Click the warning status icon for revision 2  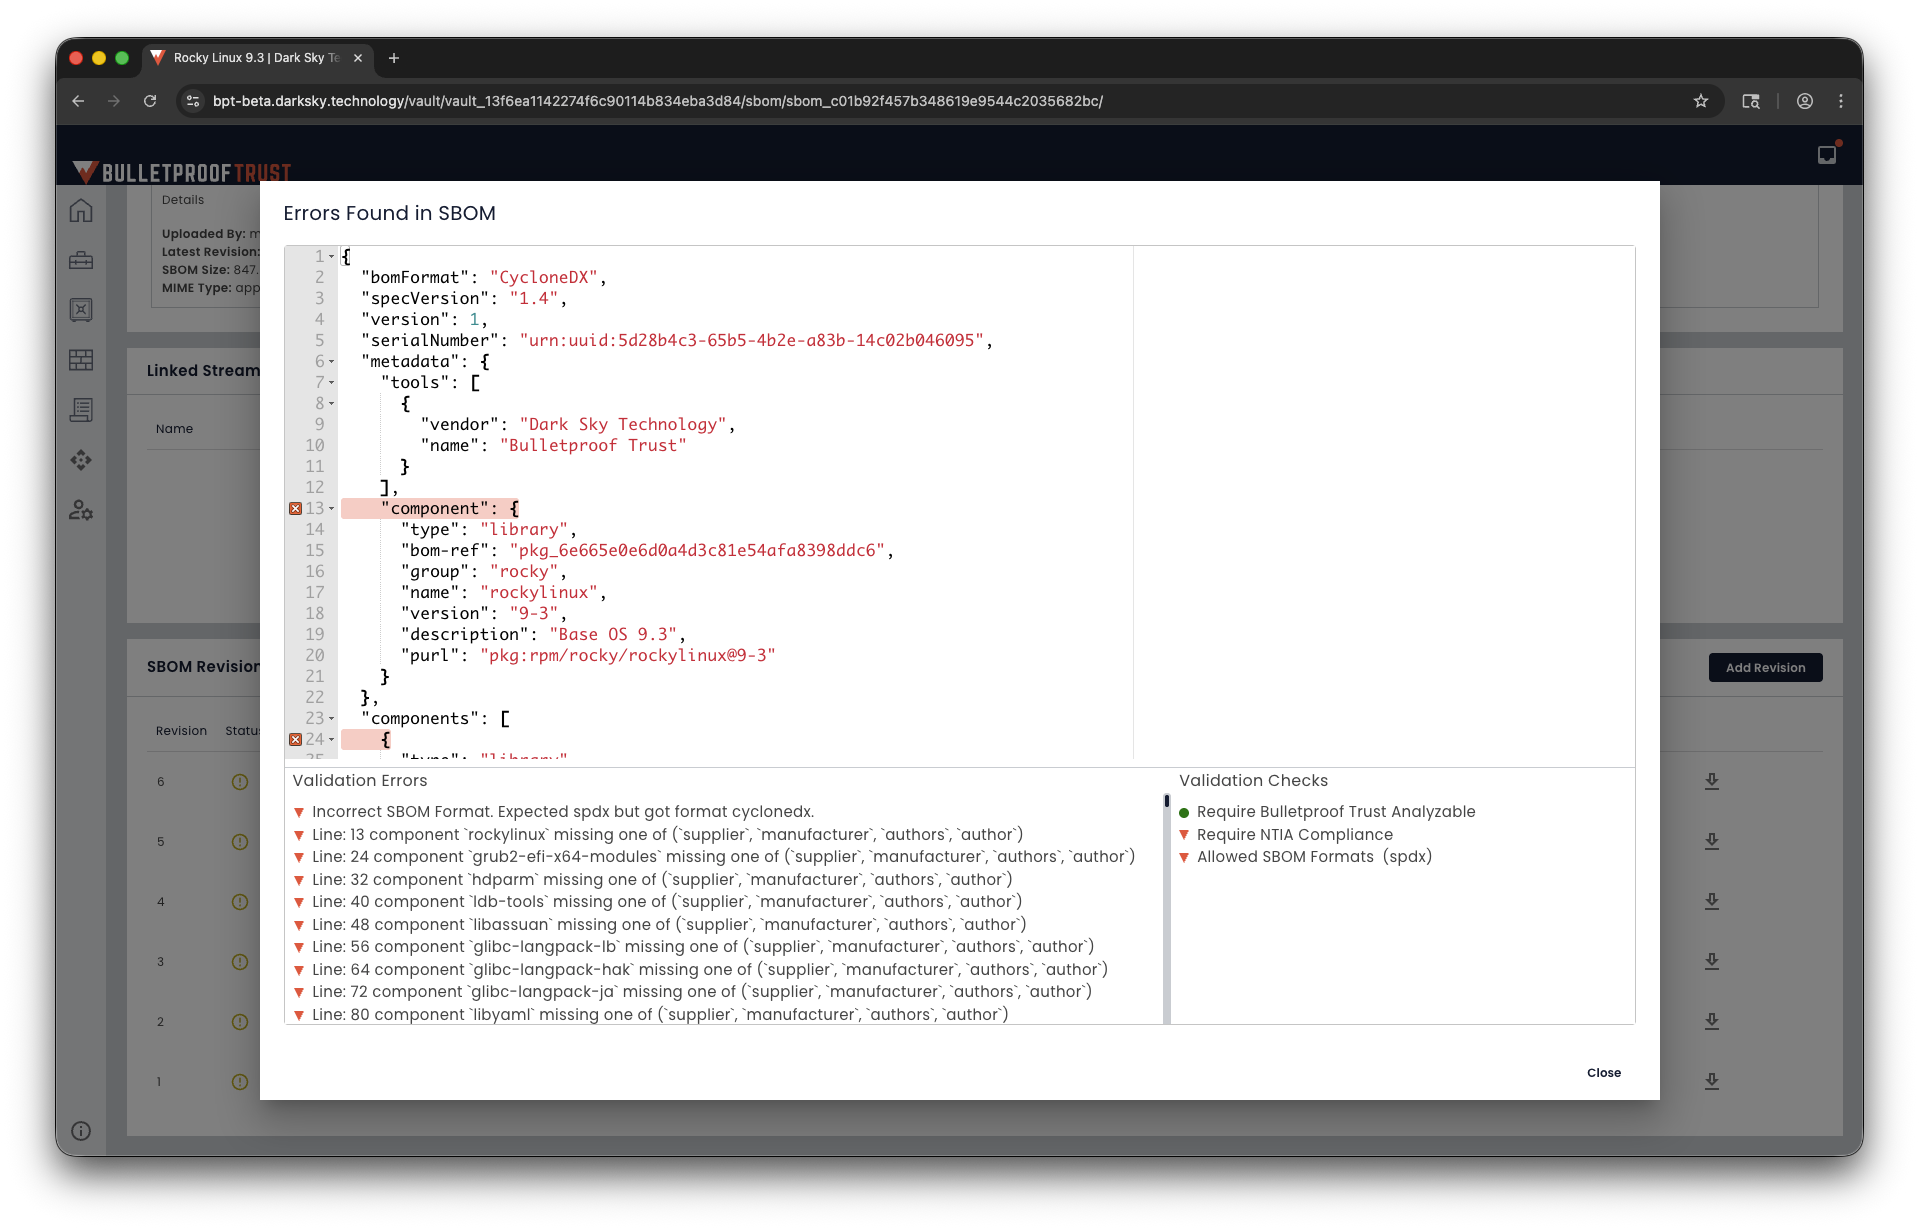pos(240,1022)
